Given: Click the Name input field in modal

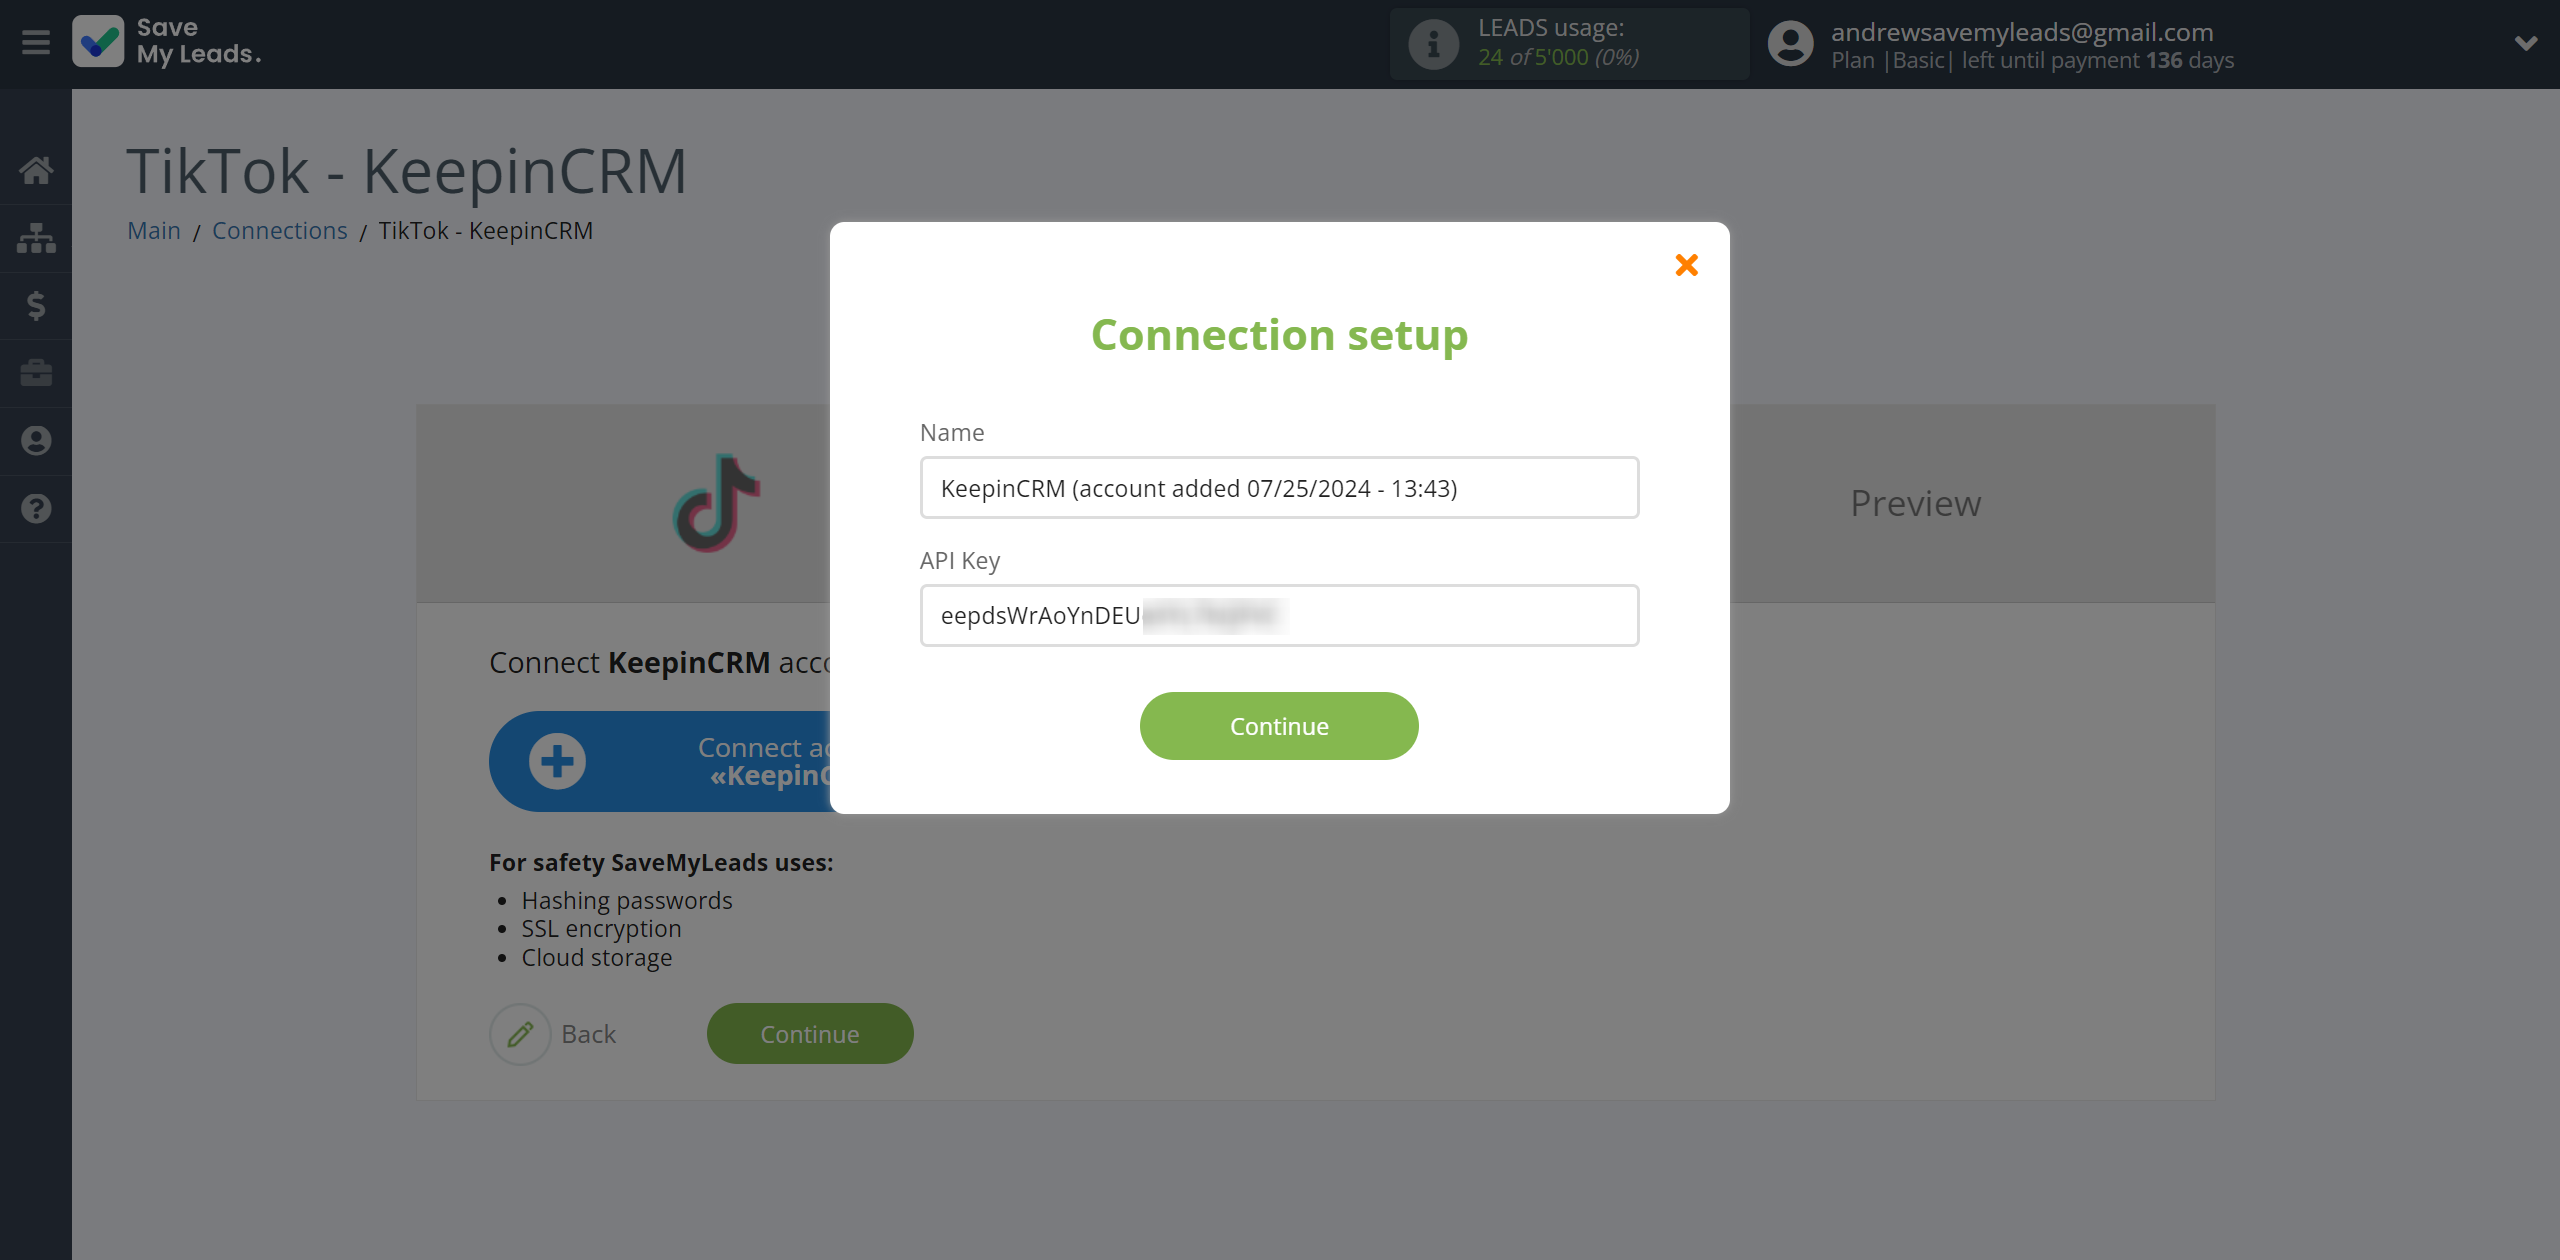Looking at the screenshot, I should click(x=1278, y=488).
